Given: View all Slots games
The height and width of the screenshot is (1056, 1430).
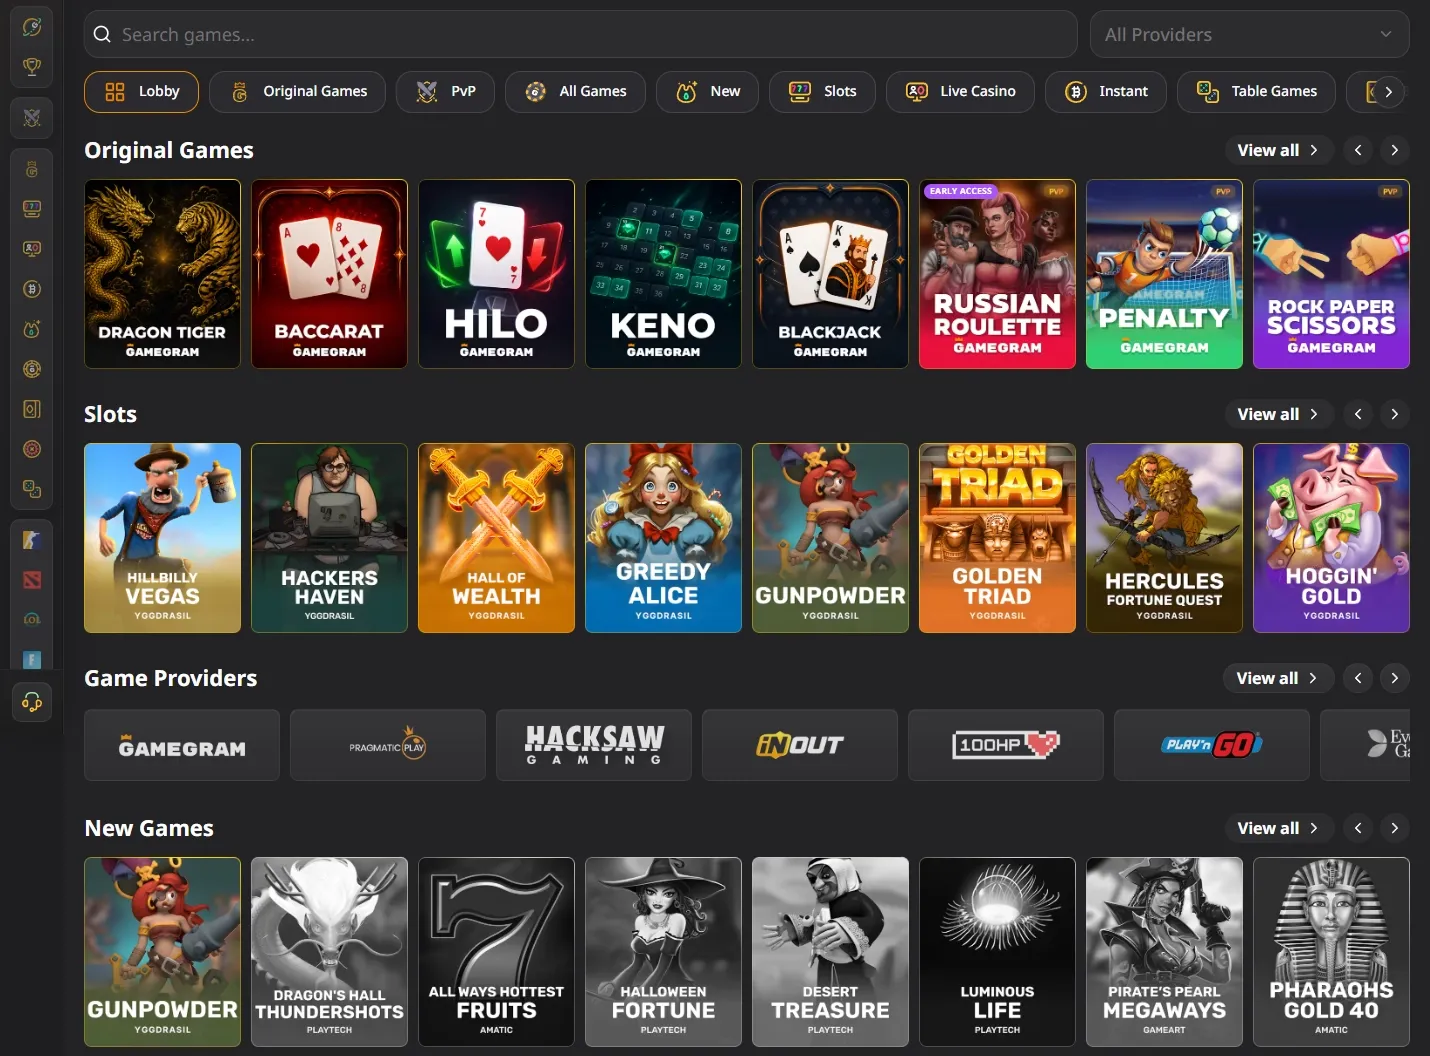Looking at the screenshot, I should pyautogui.click(x=1279, y=414).
